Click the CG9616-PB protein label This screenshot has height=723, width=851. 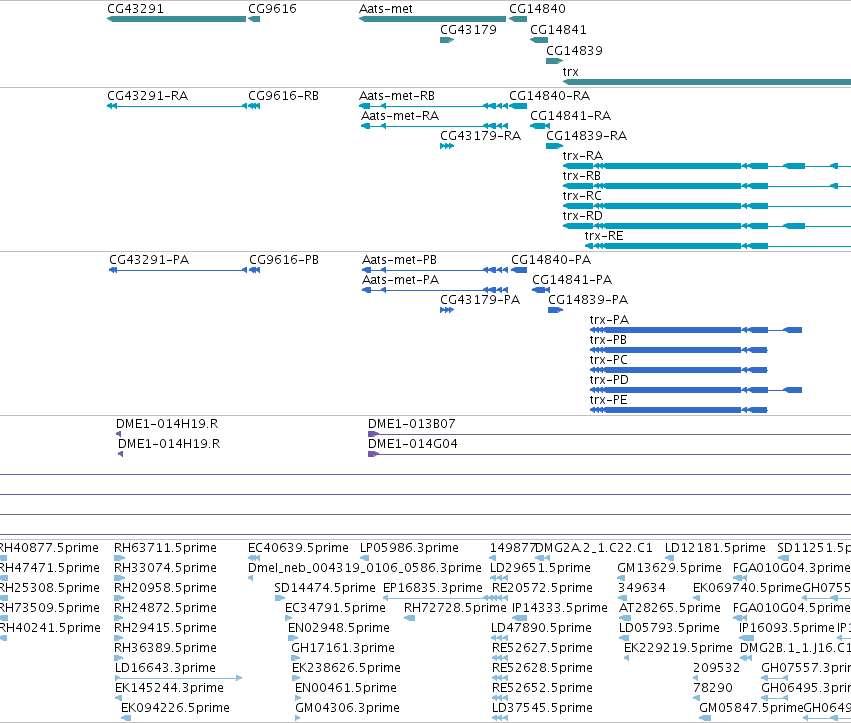(x=284, y=261)
